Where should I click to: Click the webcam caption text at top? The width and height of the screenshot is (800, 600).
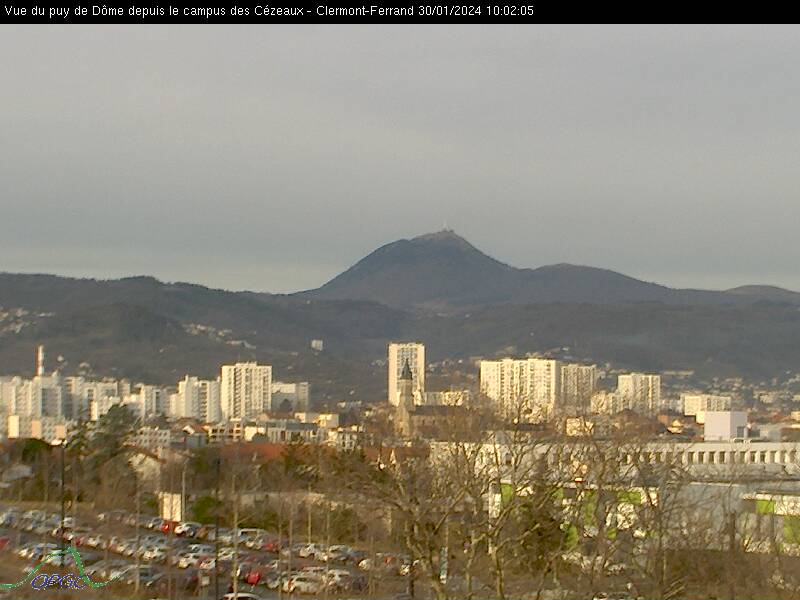269,11
